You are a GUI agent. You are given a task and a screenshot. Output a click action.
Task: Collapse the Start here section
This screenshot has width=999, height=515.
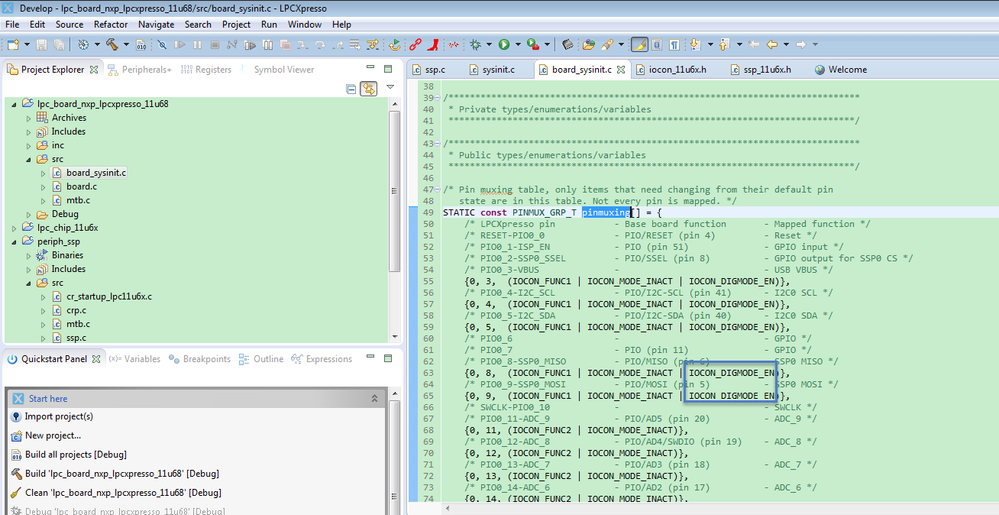[375, 398]
